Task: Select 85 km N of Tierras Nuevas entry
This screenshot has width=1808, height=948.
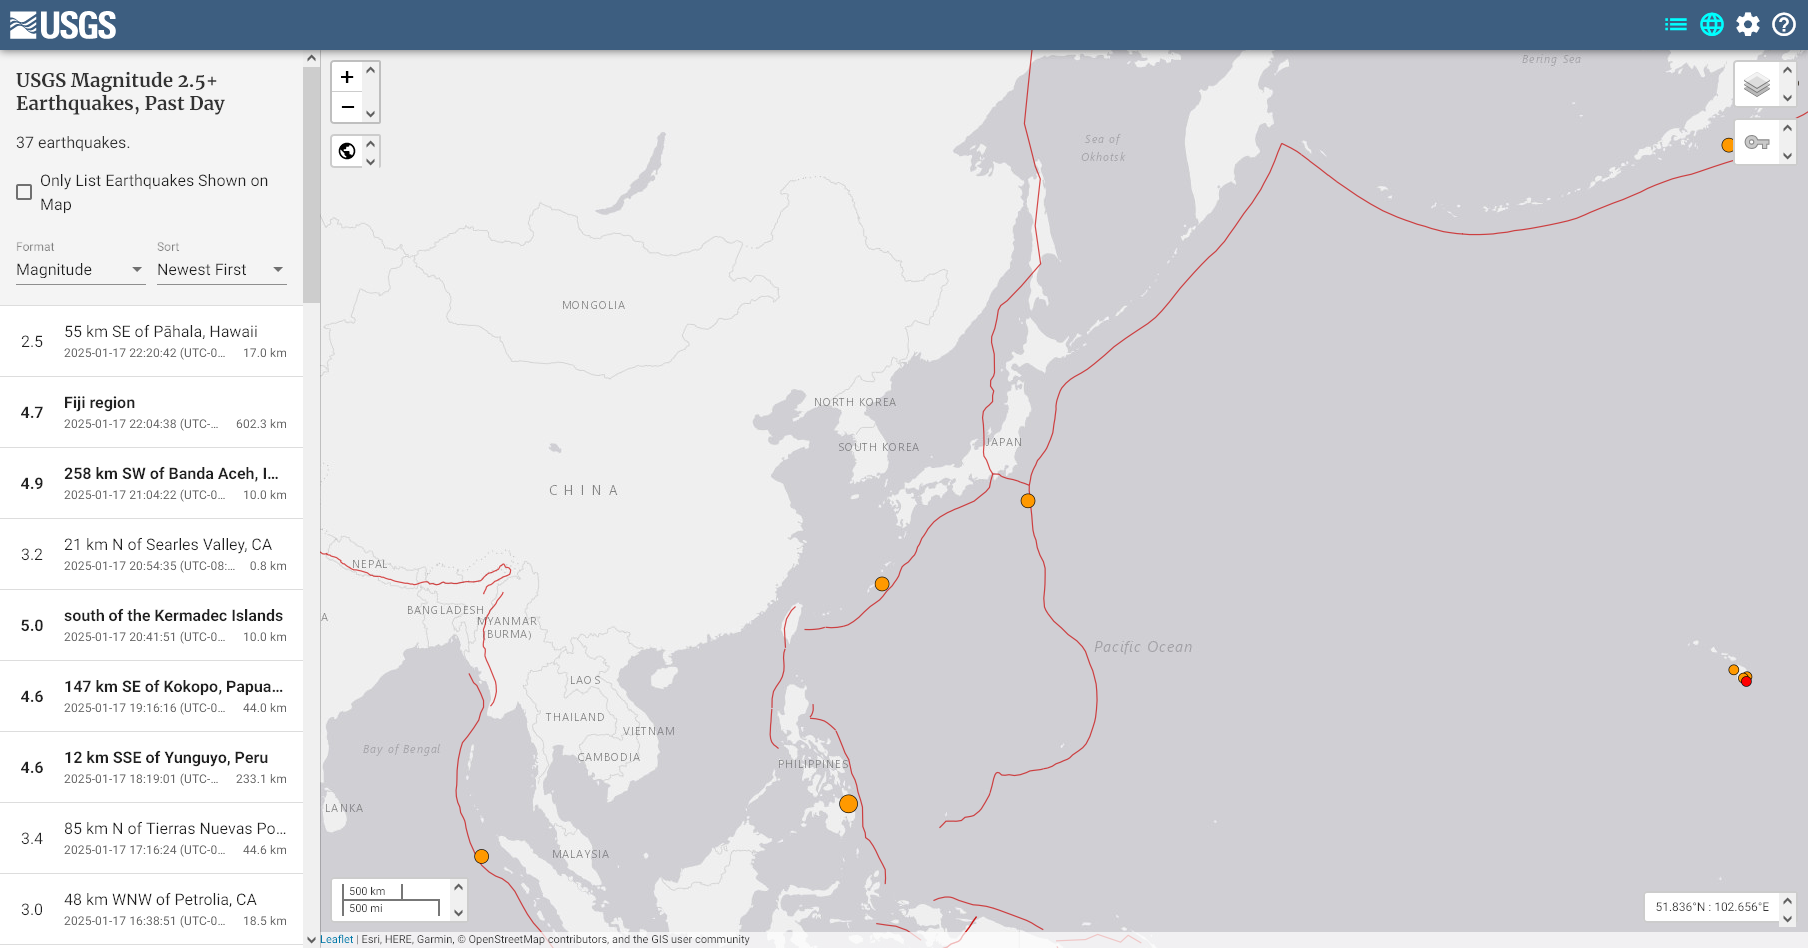Action: (152, 838)
